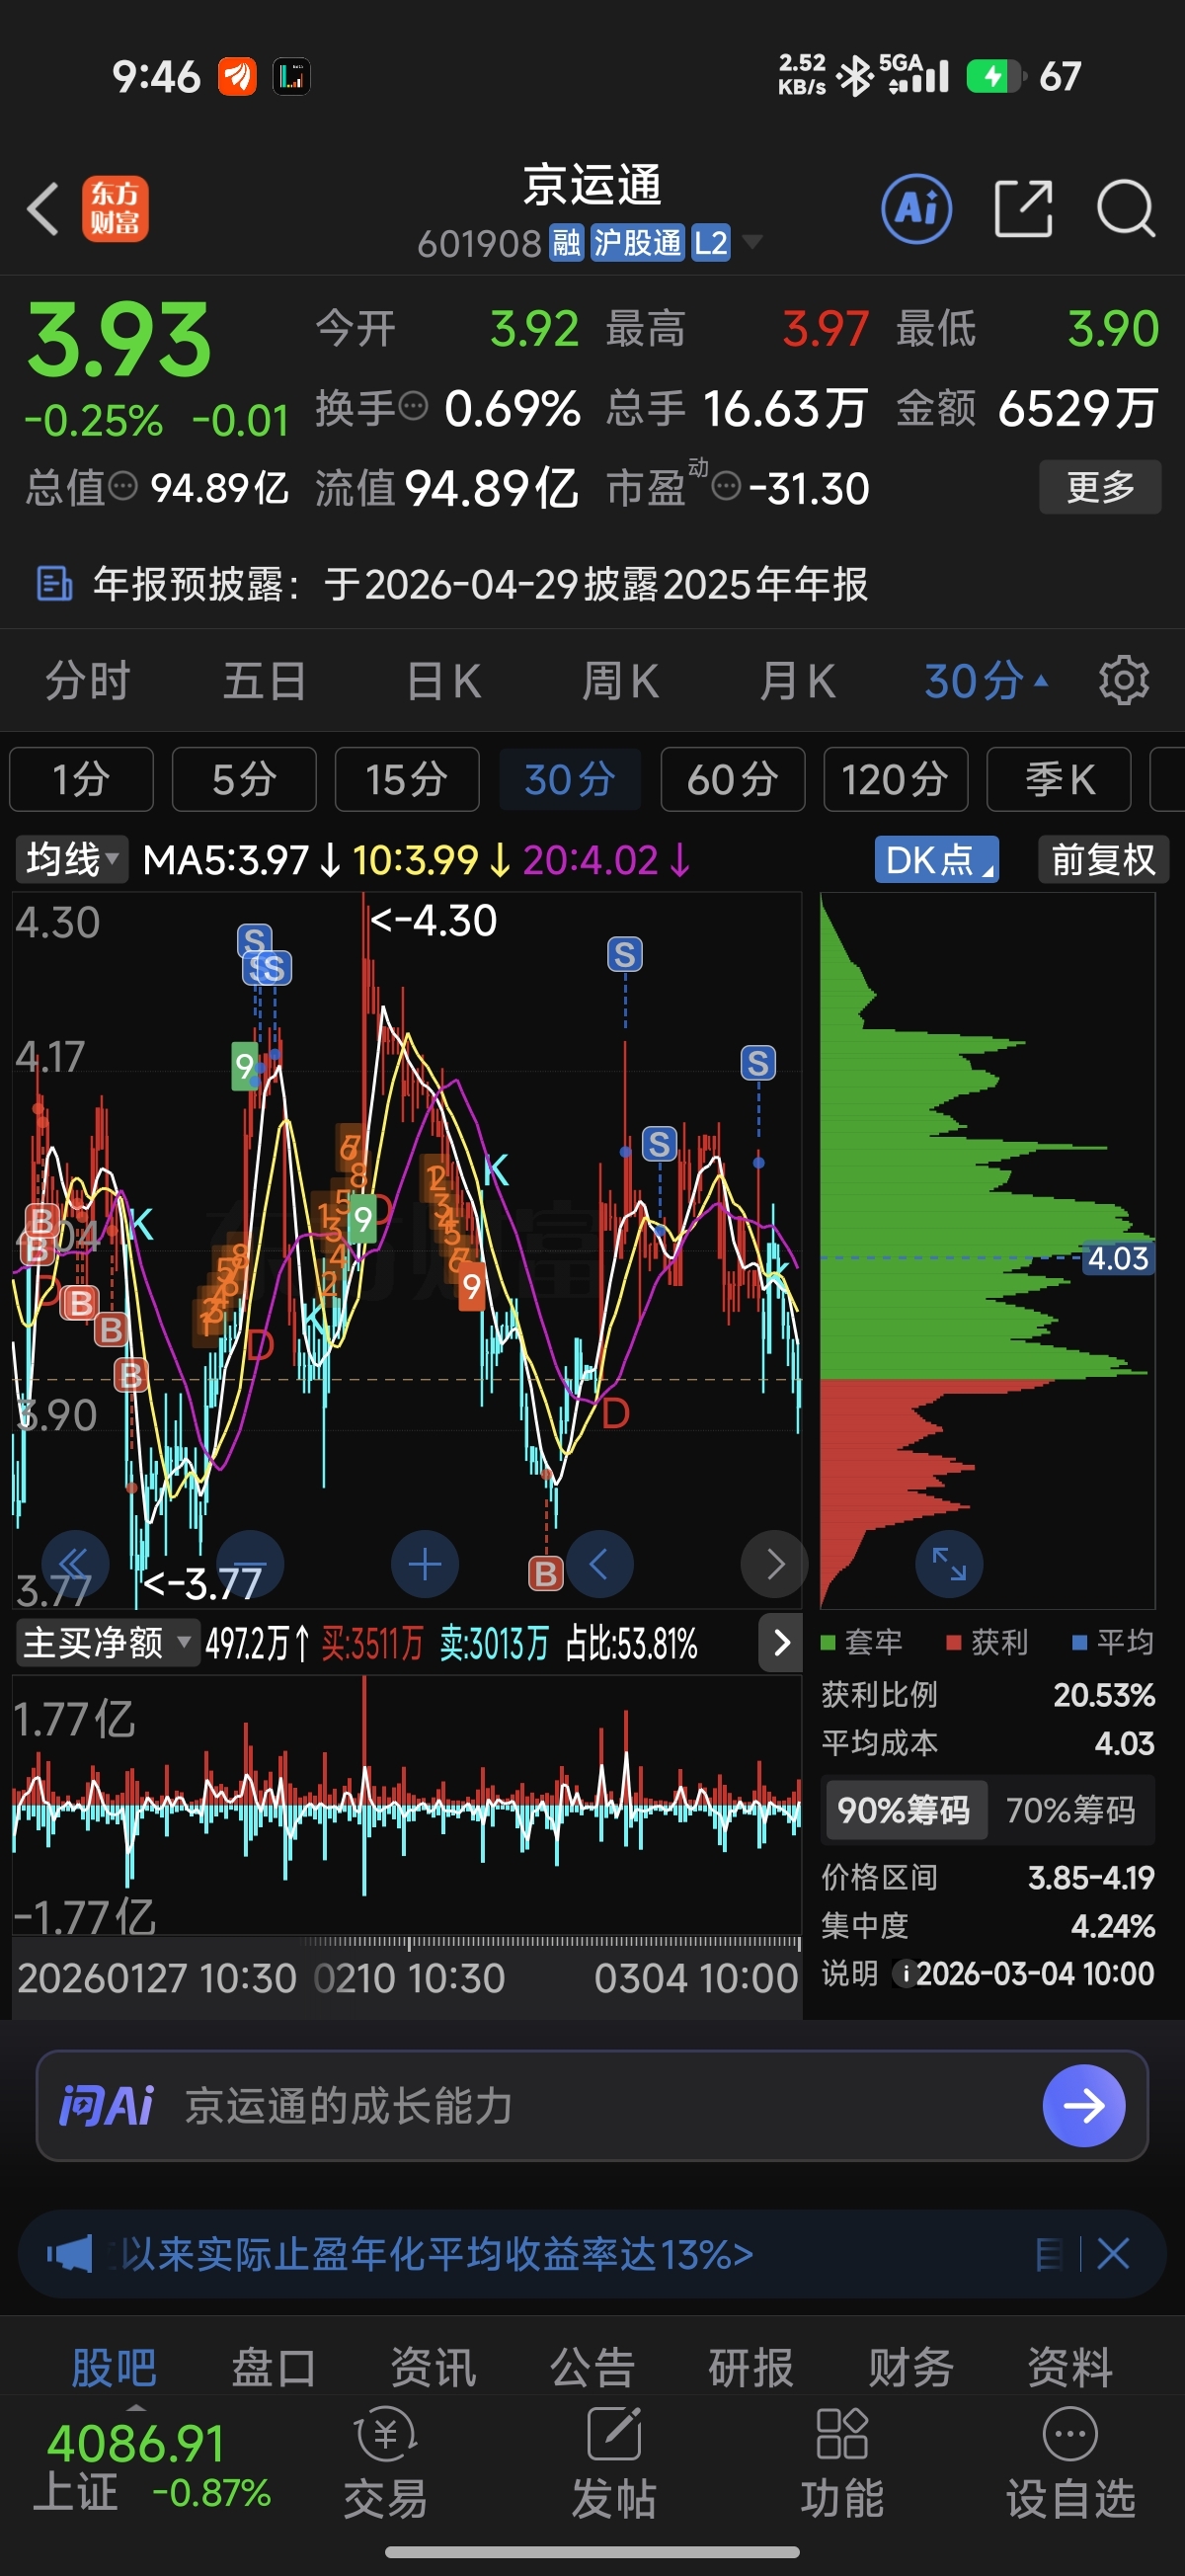The image size is (1185, 2576).
Task: Tap the 融 margin tag
Action: pos(566,243)
